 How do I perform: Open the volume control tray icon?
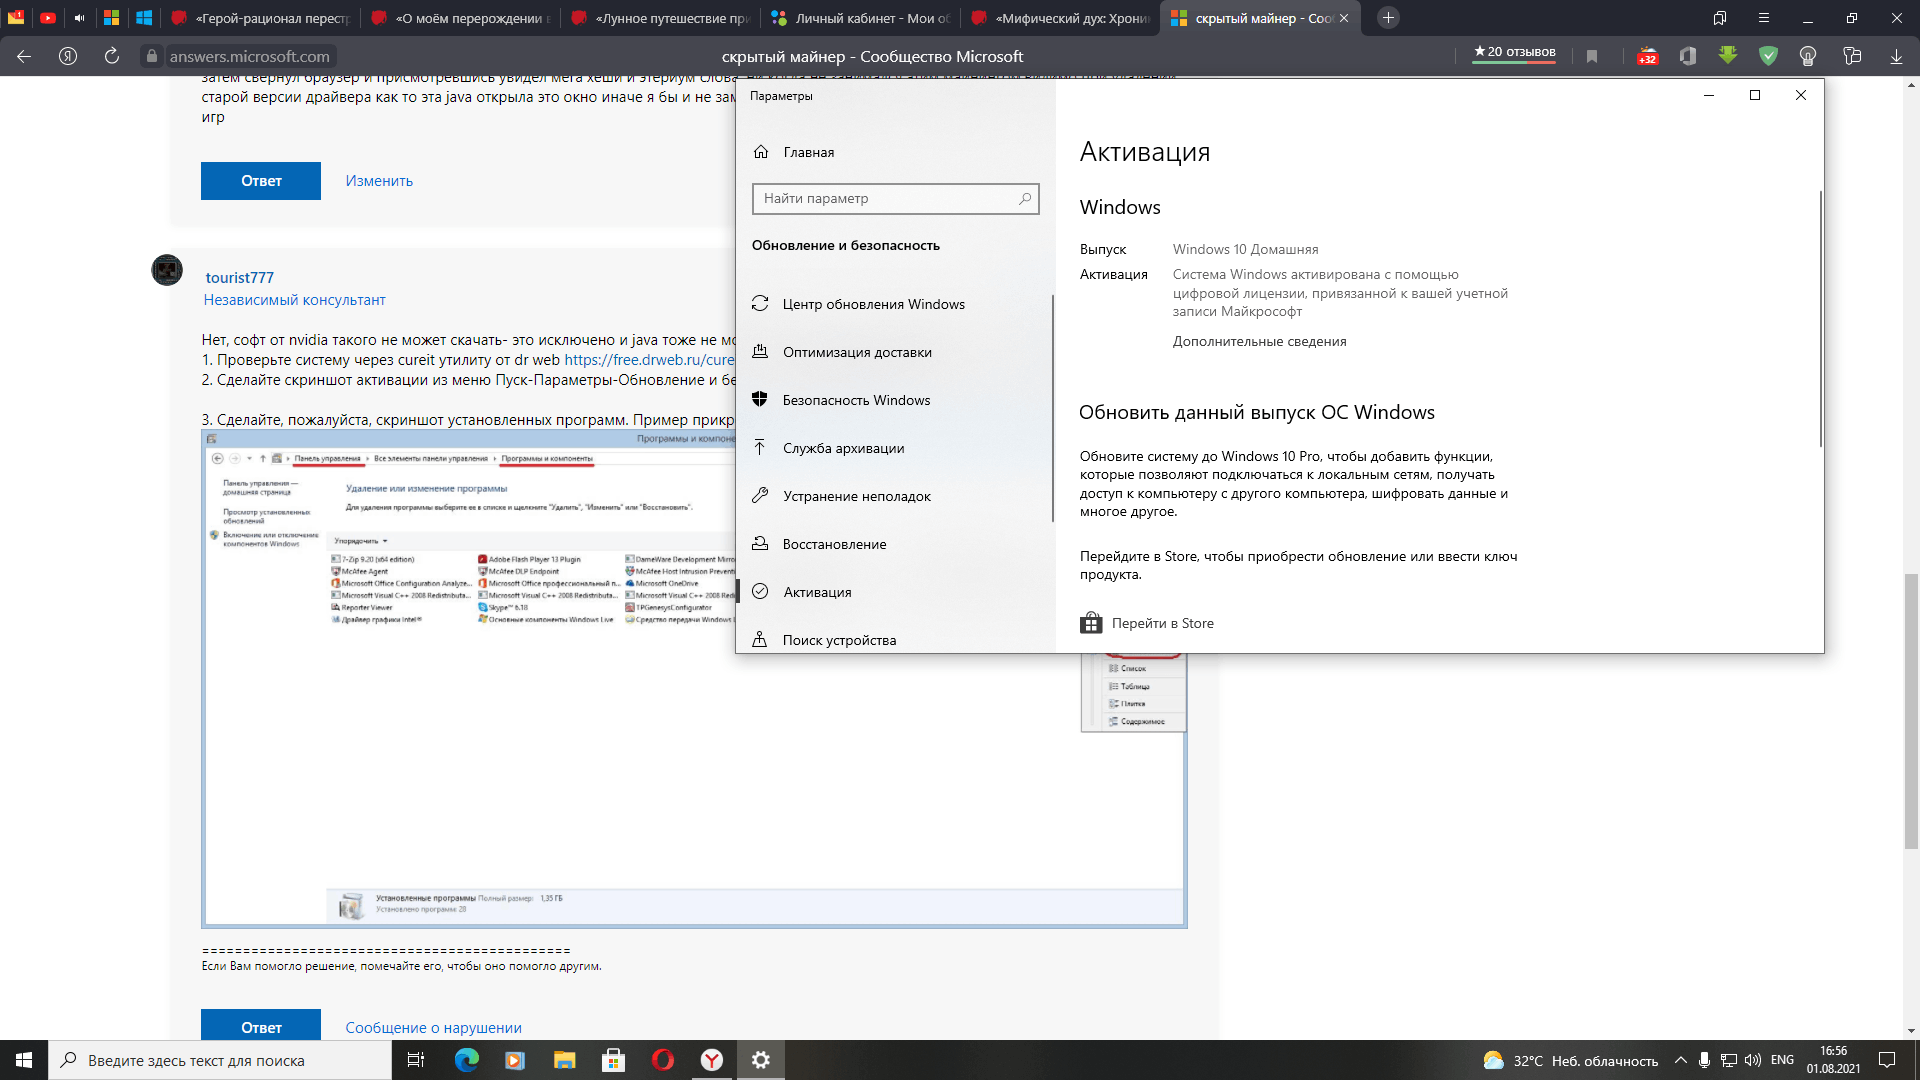1752,1060
